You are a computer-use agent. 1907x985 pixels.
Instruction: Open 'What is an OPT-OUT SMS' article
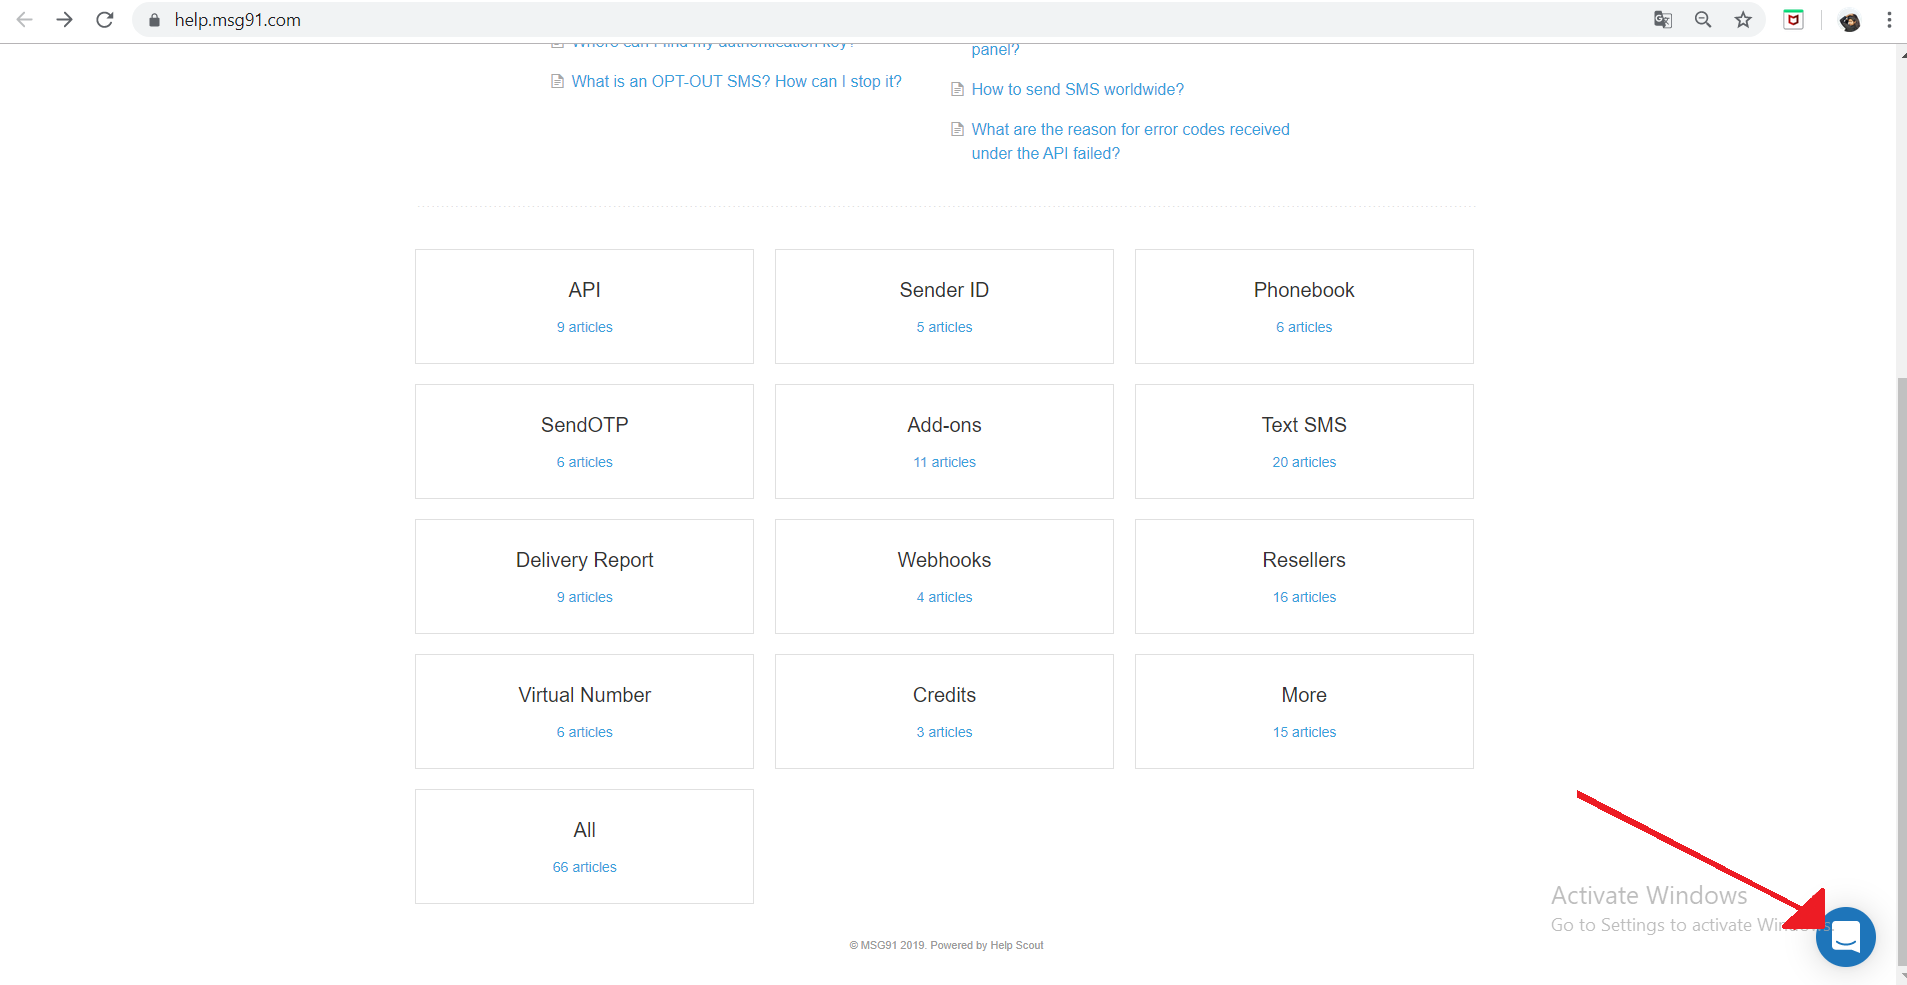tap(737, 81)
